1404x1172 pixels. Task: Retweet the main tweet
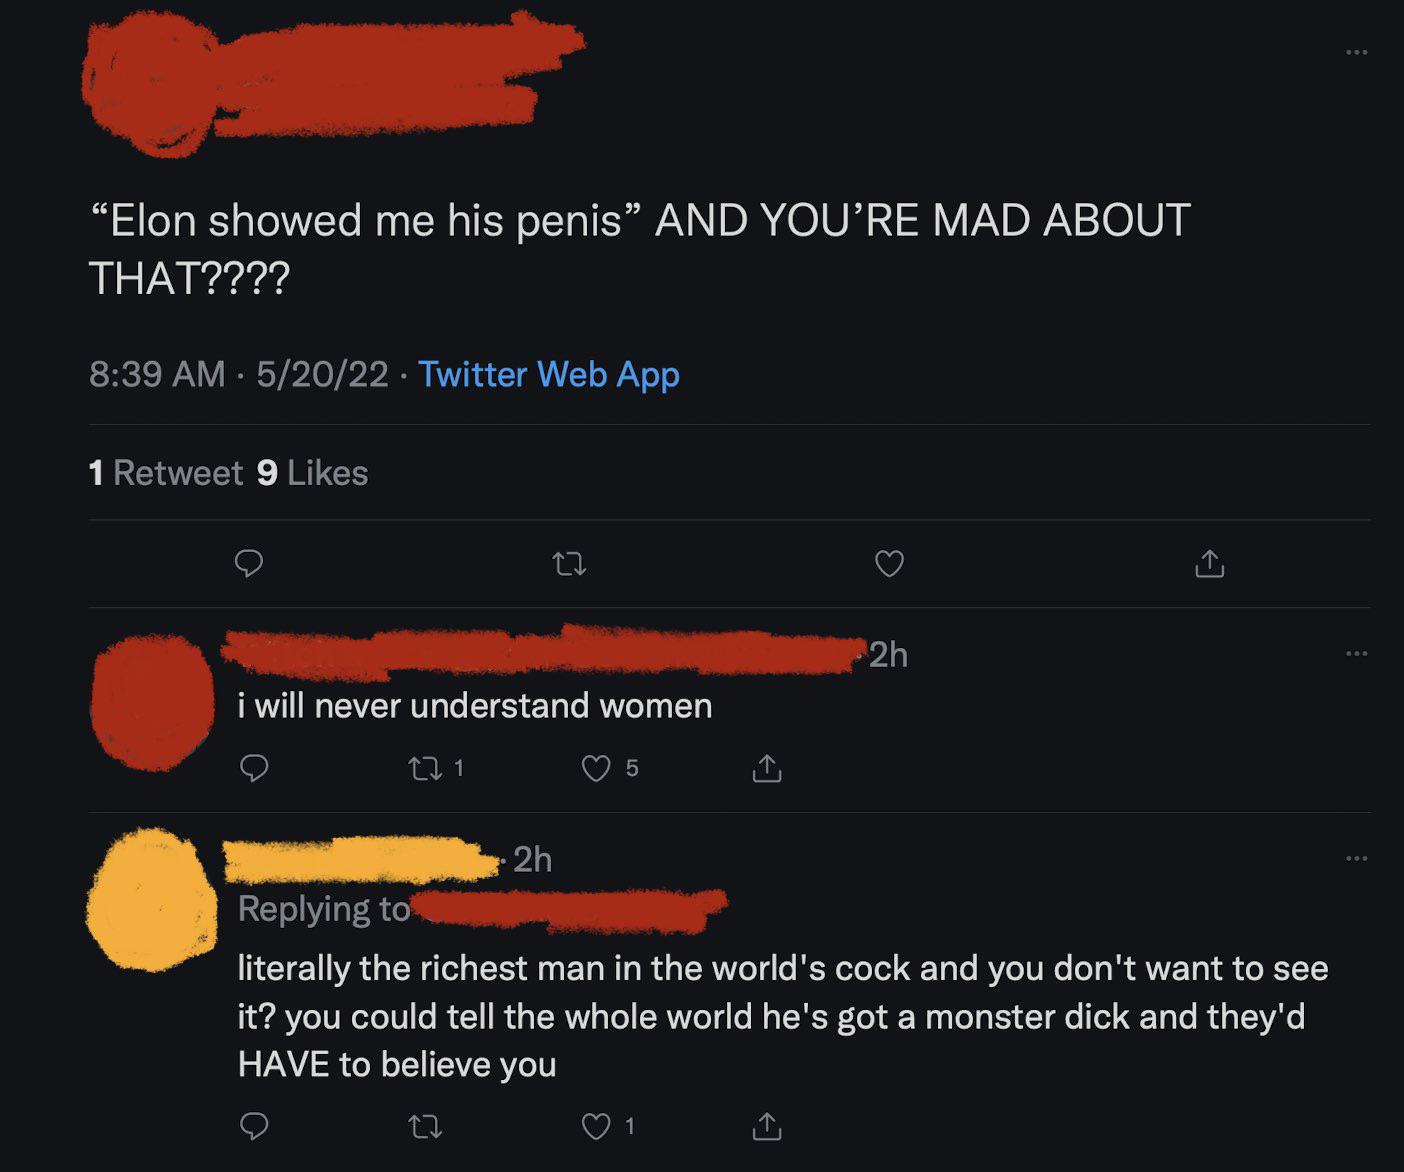tap(569, 565)
